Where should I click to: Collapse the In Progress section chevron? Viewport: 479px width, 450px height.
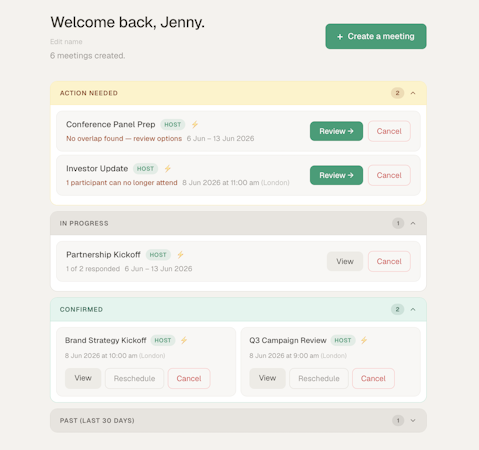[413, 223]
